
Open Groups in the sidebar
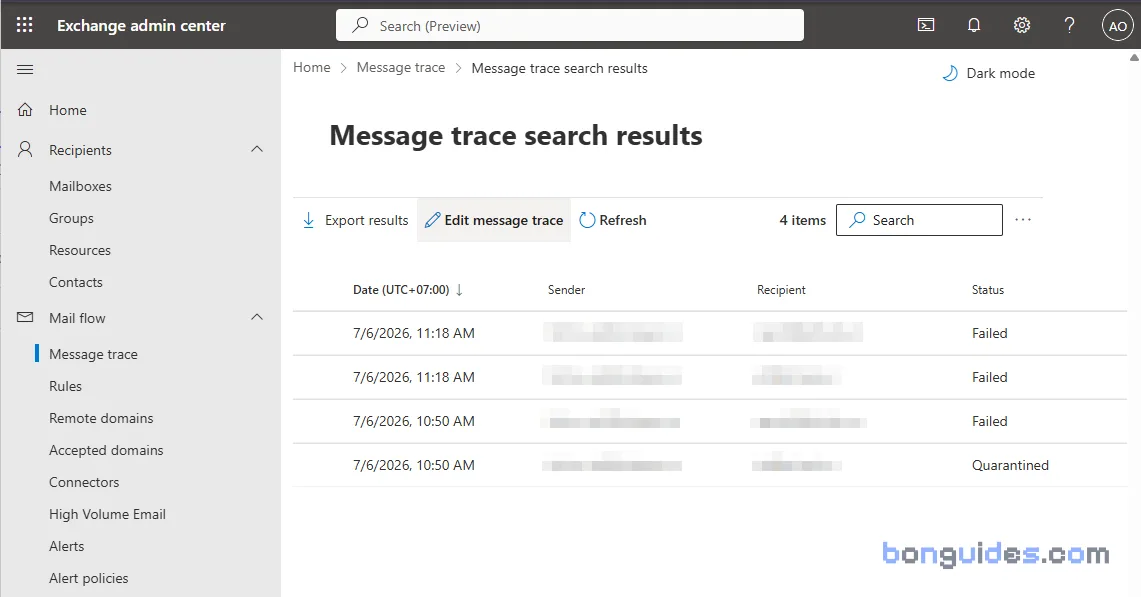[x=71, y=218]
